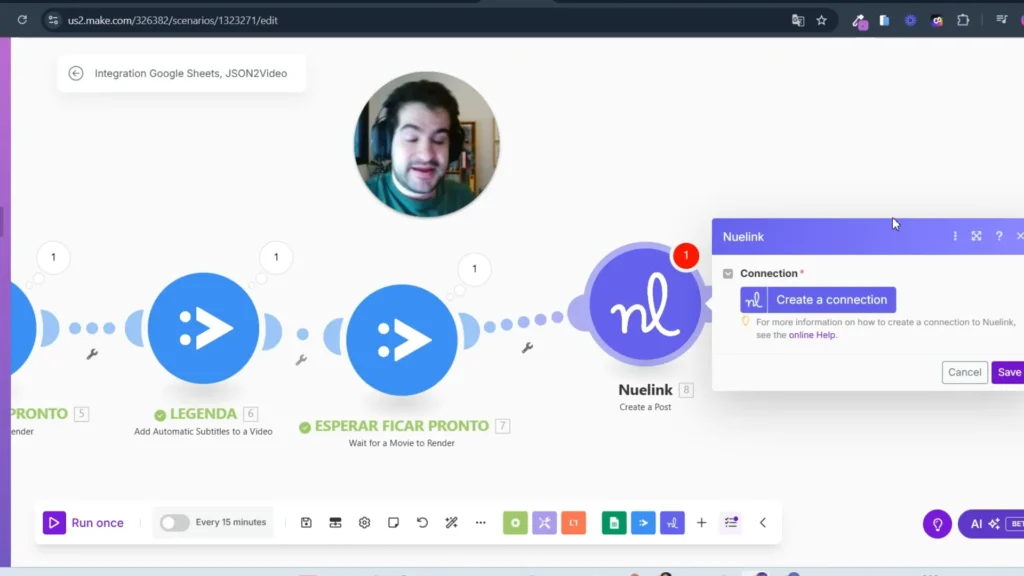The image size is (1024, 576).
Task: Open wrench filter between LEGENDA and ESPERAR
Action: [301, 360]
